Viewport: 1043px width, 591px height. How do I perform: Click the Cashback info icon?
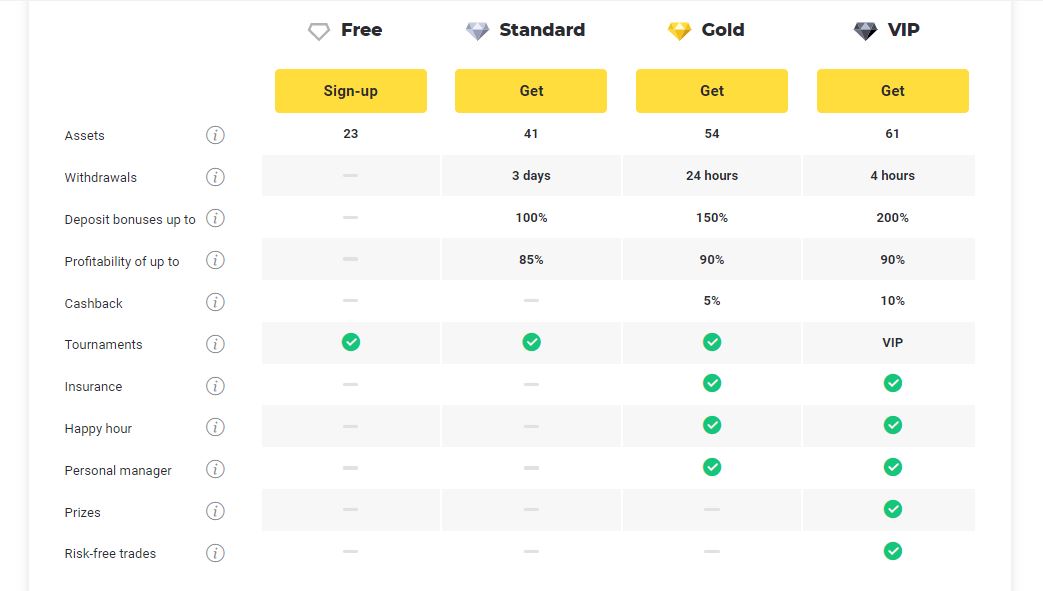pos(215,302)
